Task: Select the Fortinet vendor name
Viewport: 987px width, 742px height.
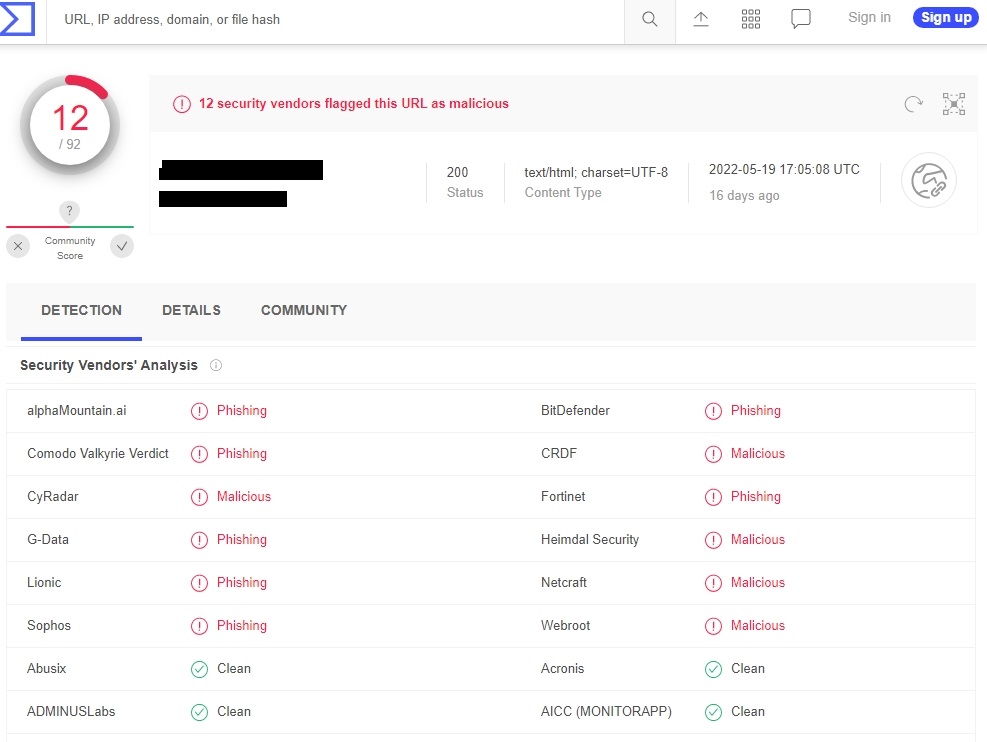Action: point(563,497)
